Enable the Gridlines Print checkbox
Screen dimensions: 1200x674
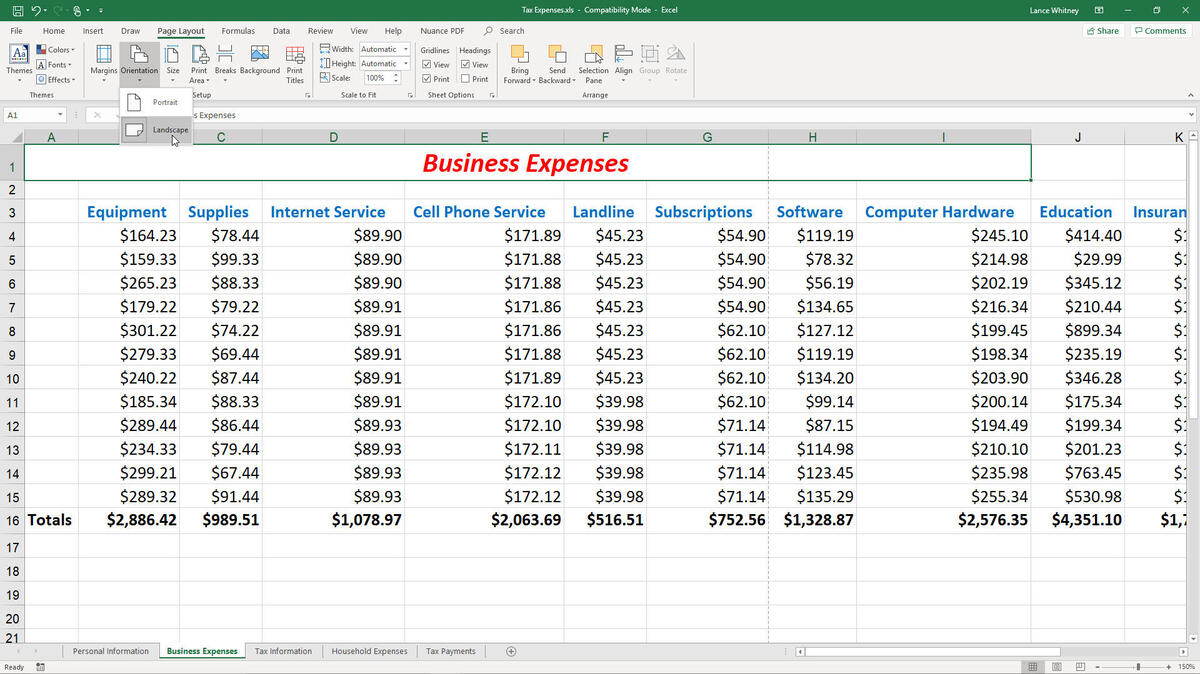428,79
